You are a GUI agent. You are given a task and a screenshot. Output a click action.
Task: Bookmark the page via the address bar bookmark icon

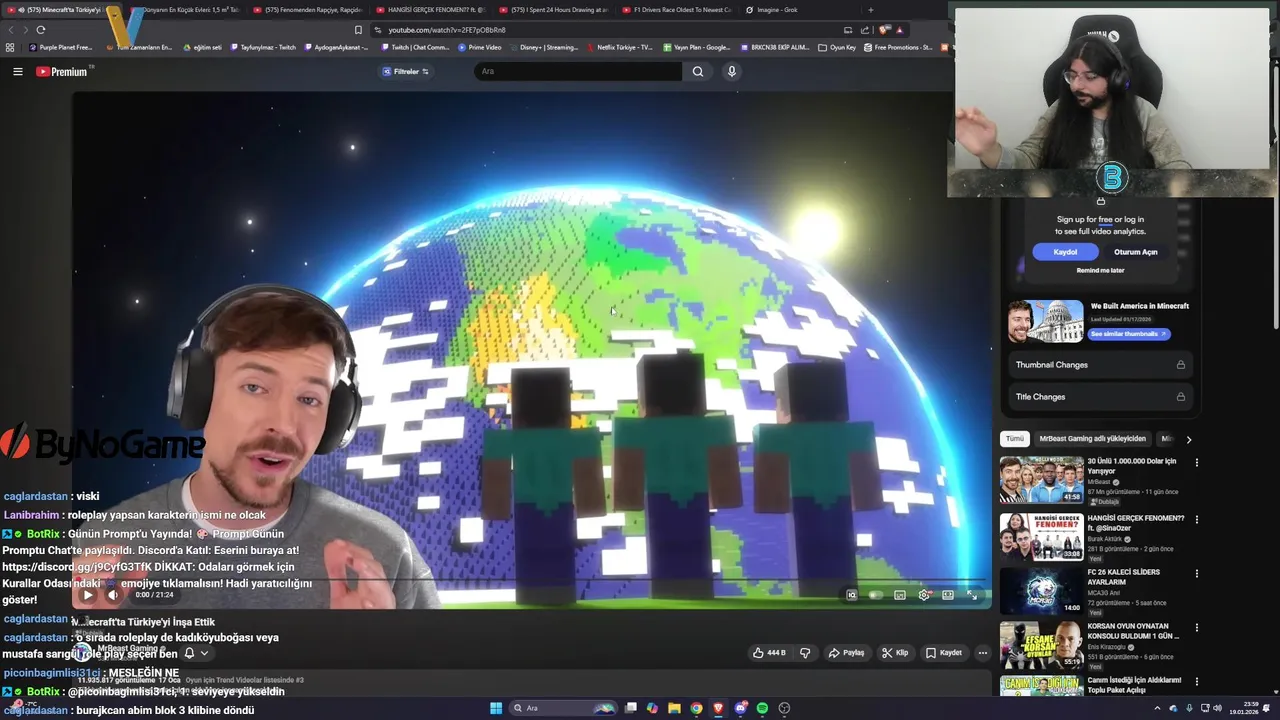(358, 30)
